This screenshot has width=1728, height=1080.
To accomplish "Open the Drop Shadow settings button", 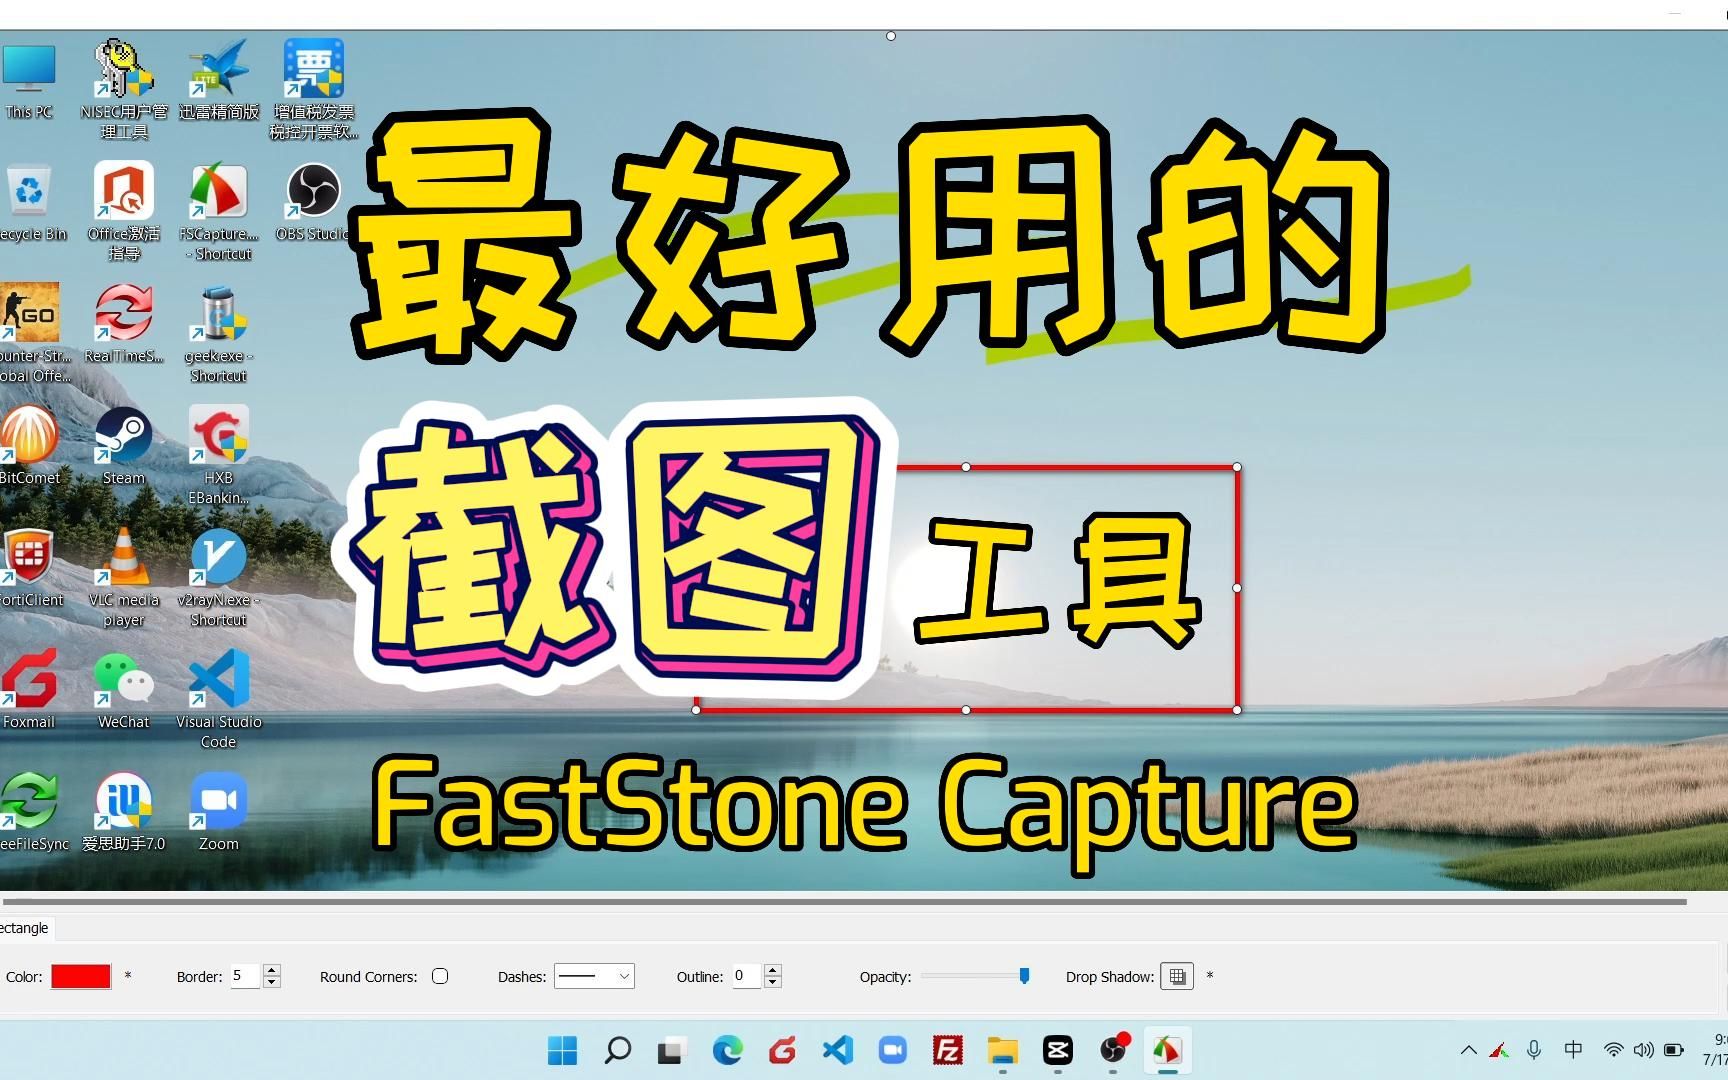I will (x=1177, y=976).
